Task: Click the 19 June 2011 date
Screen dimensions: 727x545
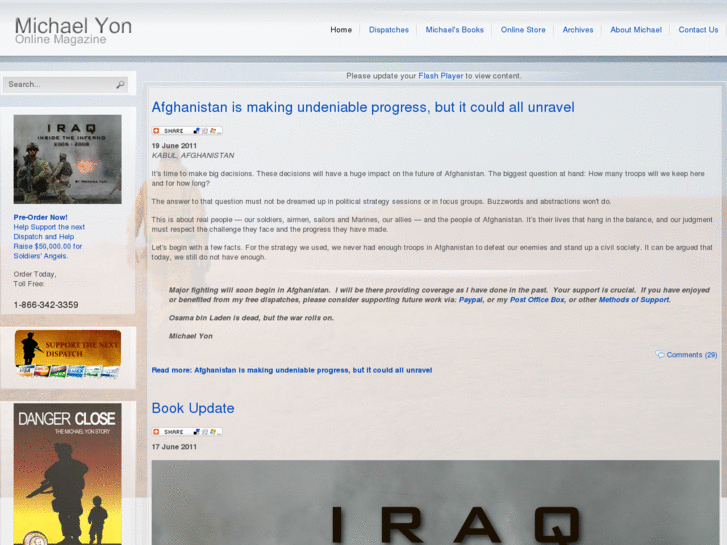Action: tap(174, 146)
